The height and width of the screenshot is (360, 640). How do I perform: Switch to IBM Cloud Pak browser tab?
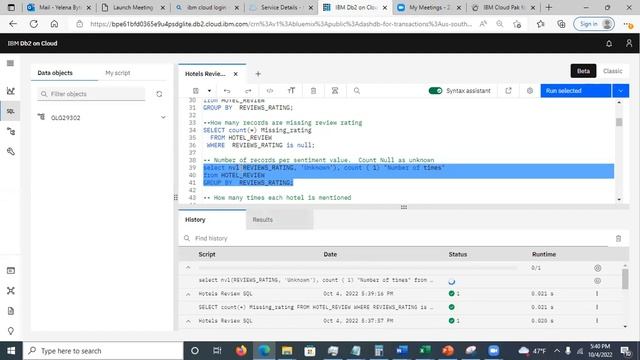pos(503,7)
